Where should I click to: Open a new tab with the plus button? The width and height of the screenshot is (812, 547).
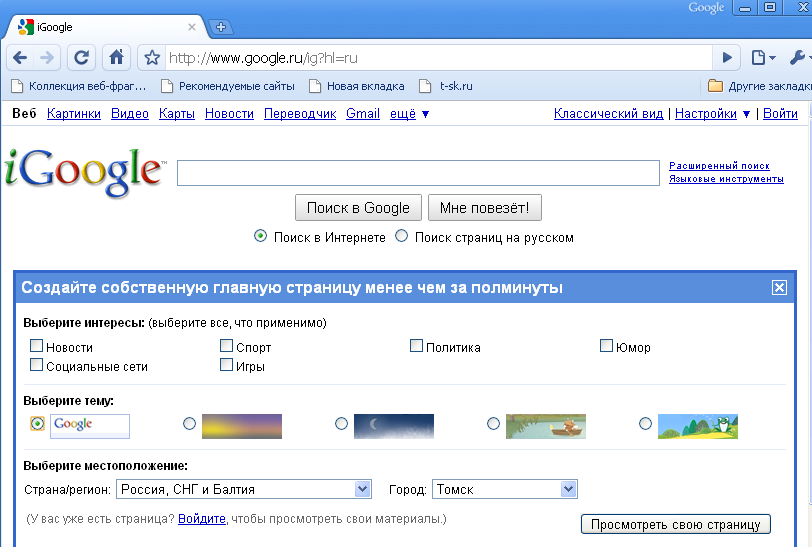221,27
